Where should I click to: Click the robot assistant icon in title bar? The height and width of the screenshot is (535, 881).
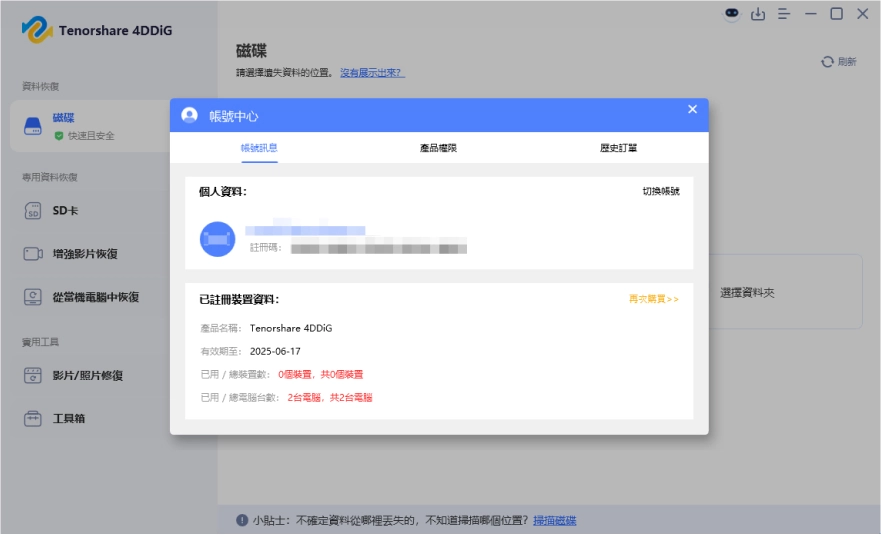732,13
